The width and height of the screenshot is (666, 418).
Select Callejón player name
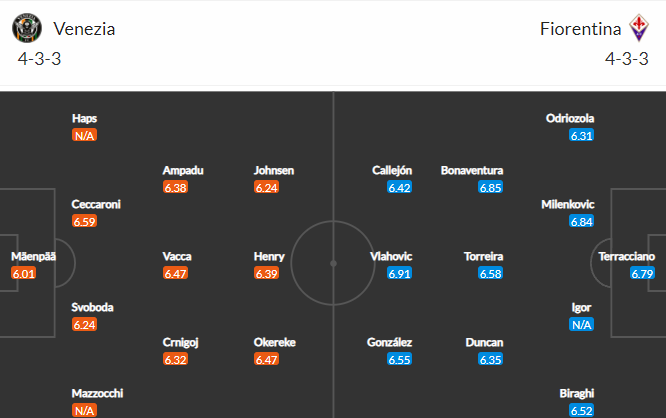pos(392,170)
